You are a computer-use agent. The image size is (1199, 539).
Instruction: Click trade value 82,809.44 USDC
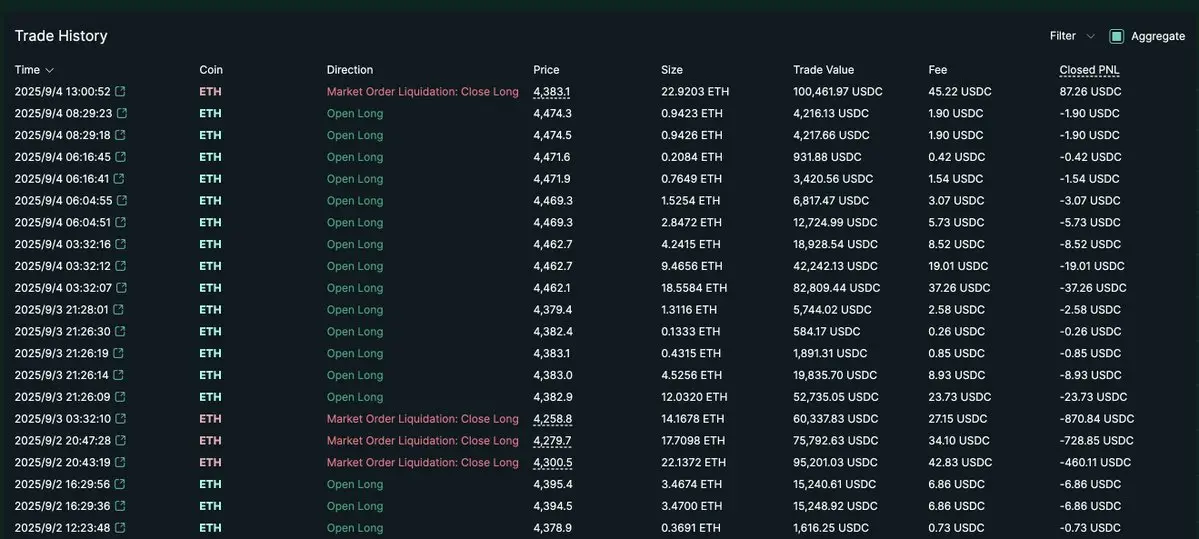[x=836, y=288]
